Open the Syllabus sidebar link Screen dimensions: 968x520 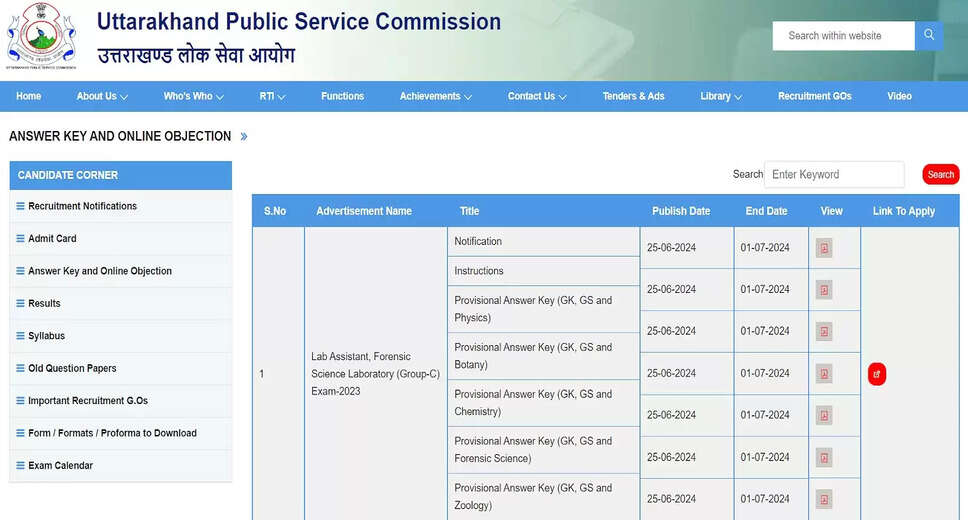pos(46,336)
